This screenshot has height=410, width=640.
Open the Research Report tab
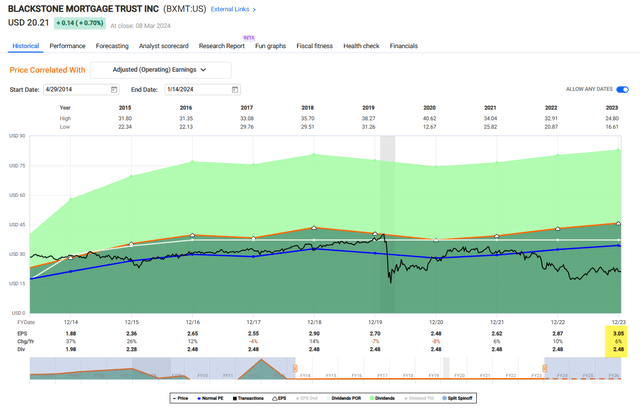click(x=222, y=46)
